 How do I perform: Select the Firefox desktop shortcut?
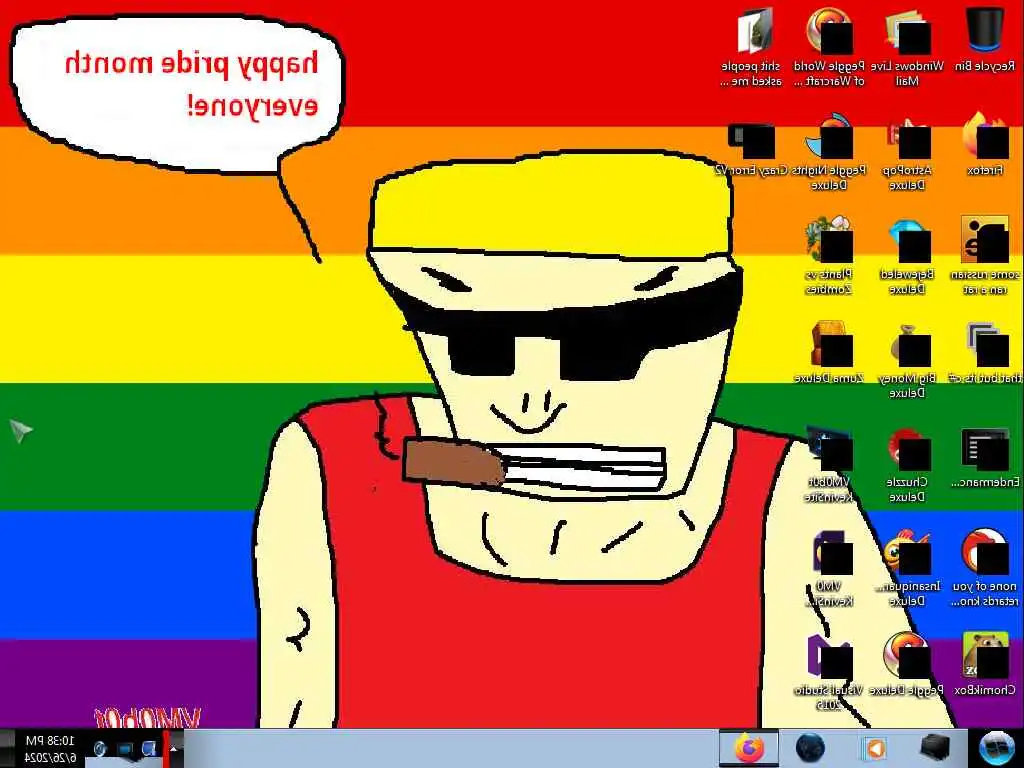985,144
